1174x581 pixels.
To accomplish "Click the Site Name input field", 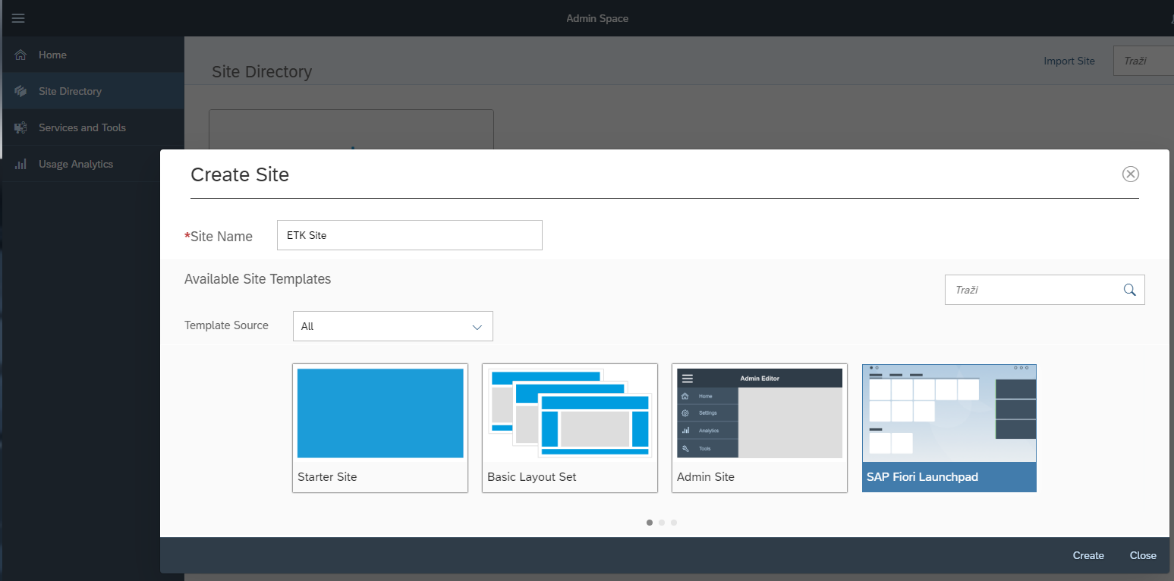I will (x=410, y=236).
